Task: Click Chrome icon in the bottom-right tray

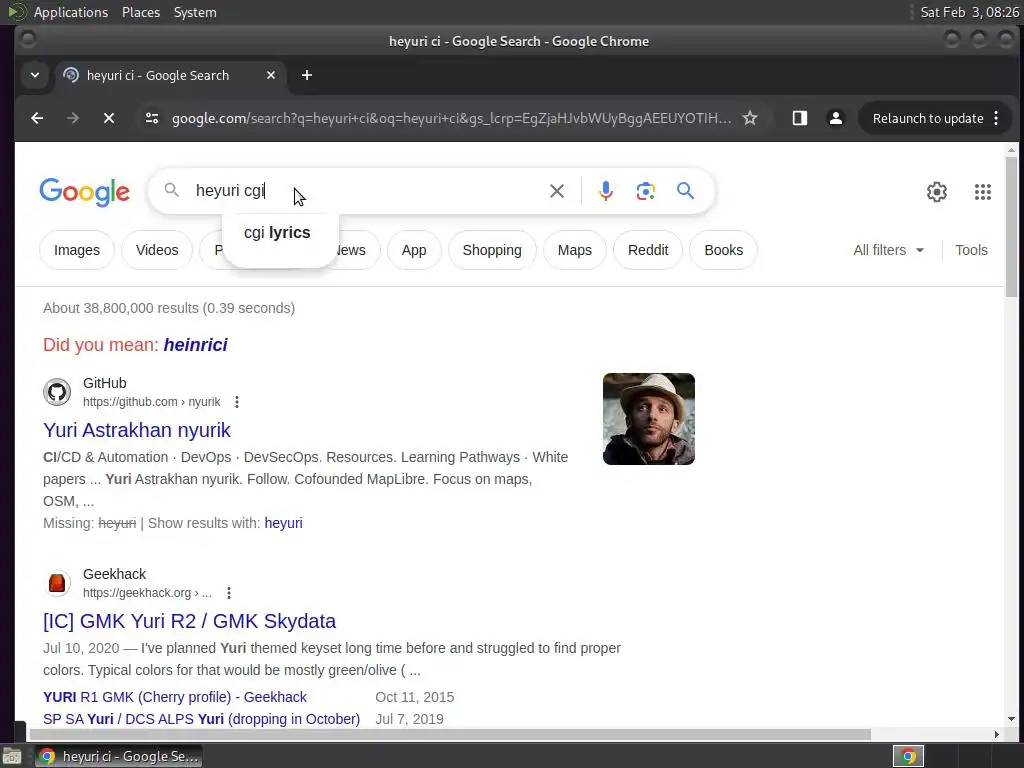Action: pos(908,756)
